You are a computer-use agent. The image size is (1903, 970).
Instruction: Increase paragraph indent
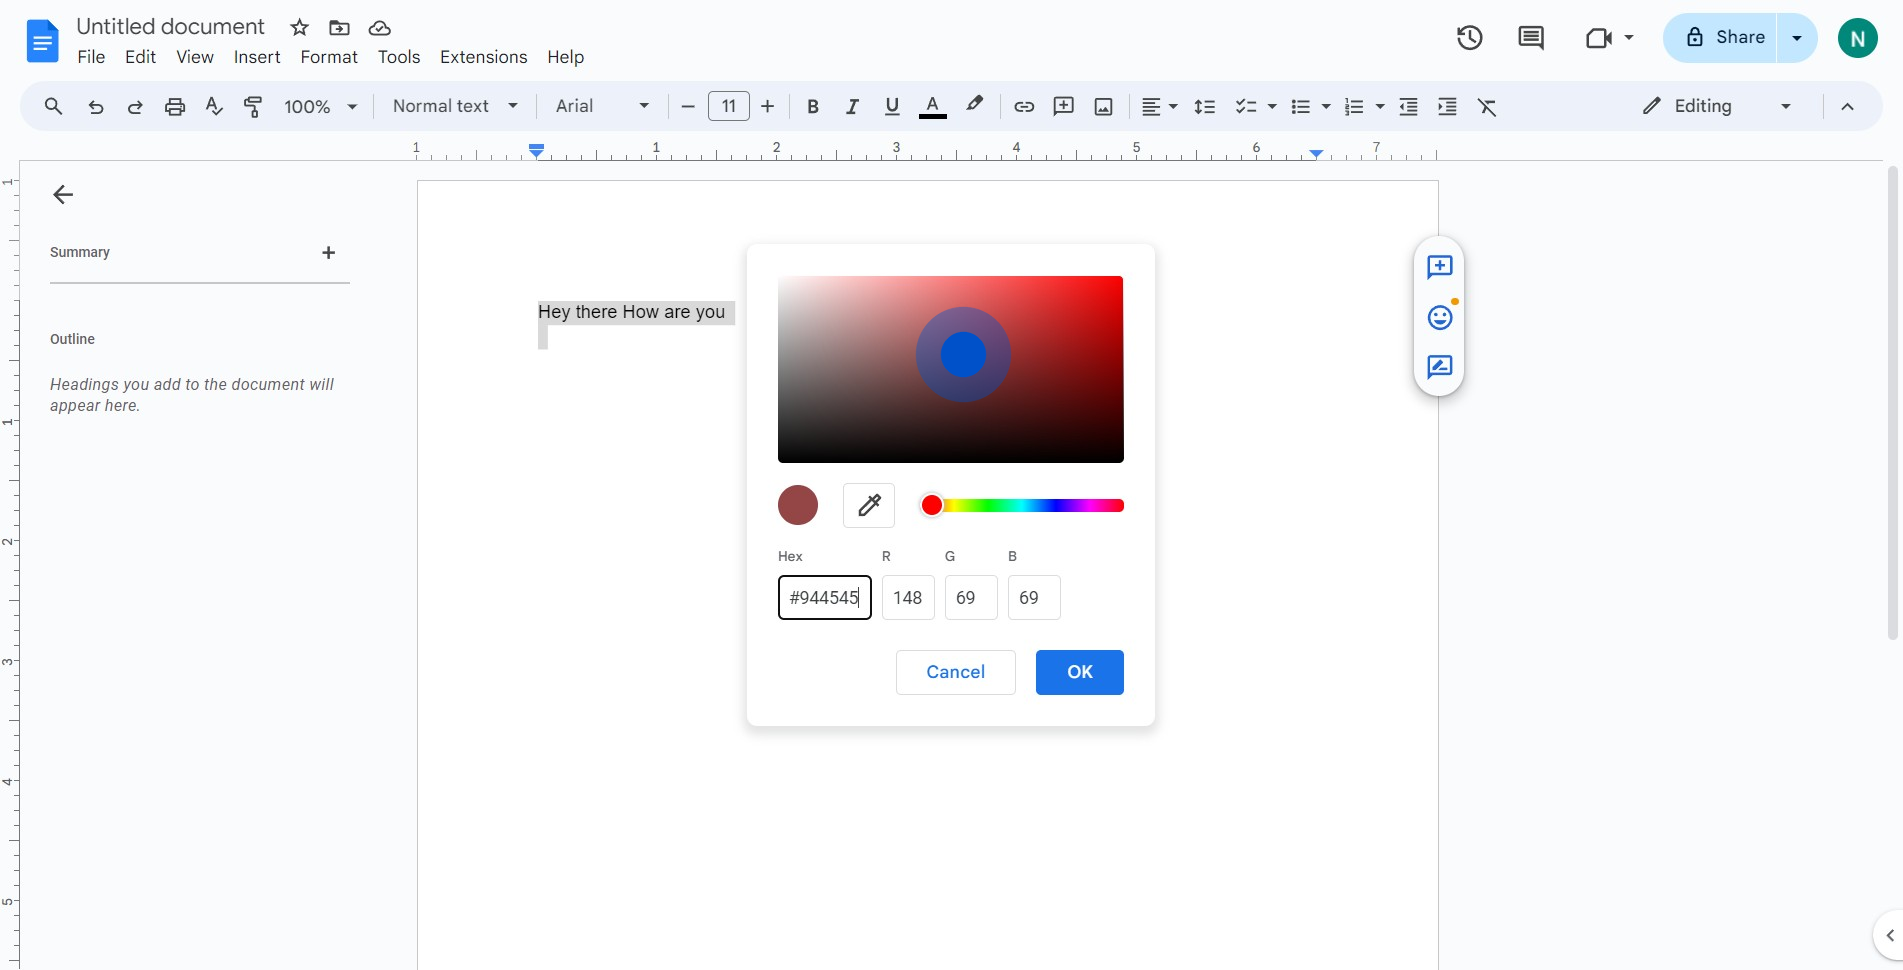coord(1447,107)
